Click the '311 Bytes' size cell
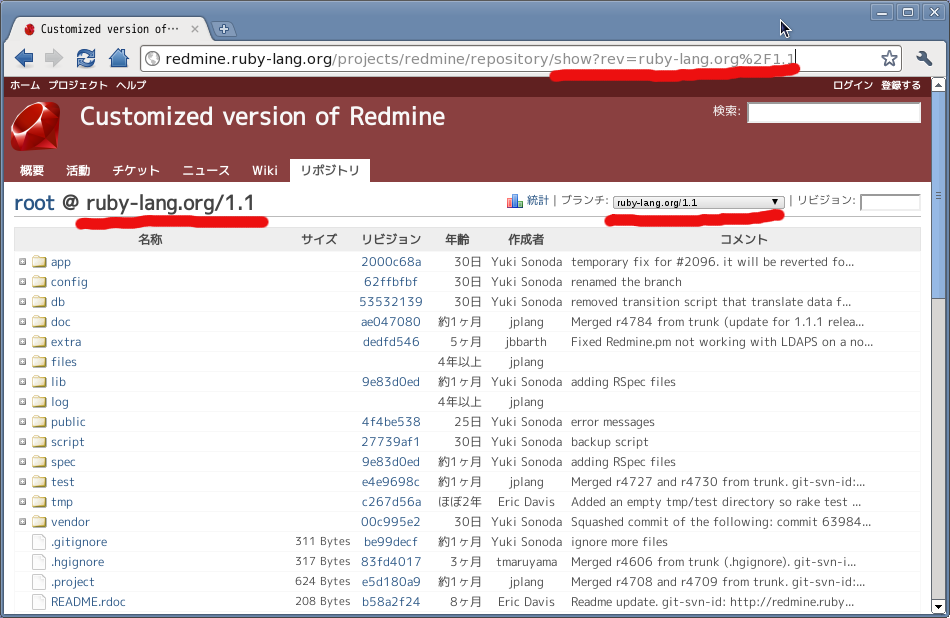The width and height of the screenshot is (950, 618). (x=322, y=541)
